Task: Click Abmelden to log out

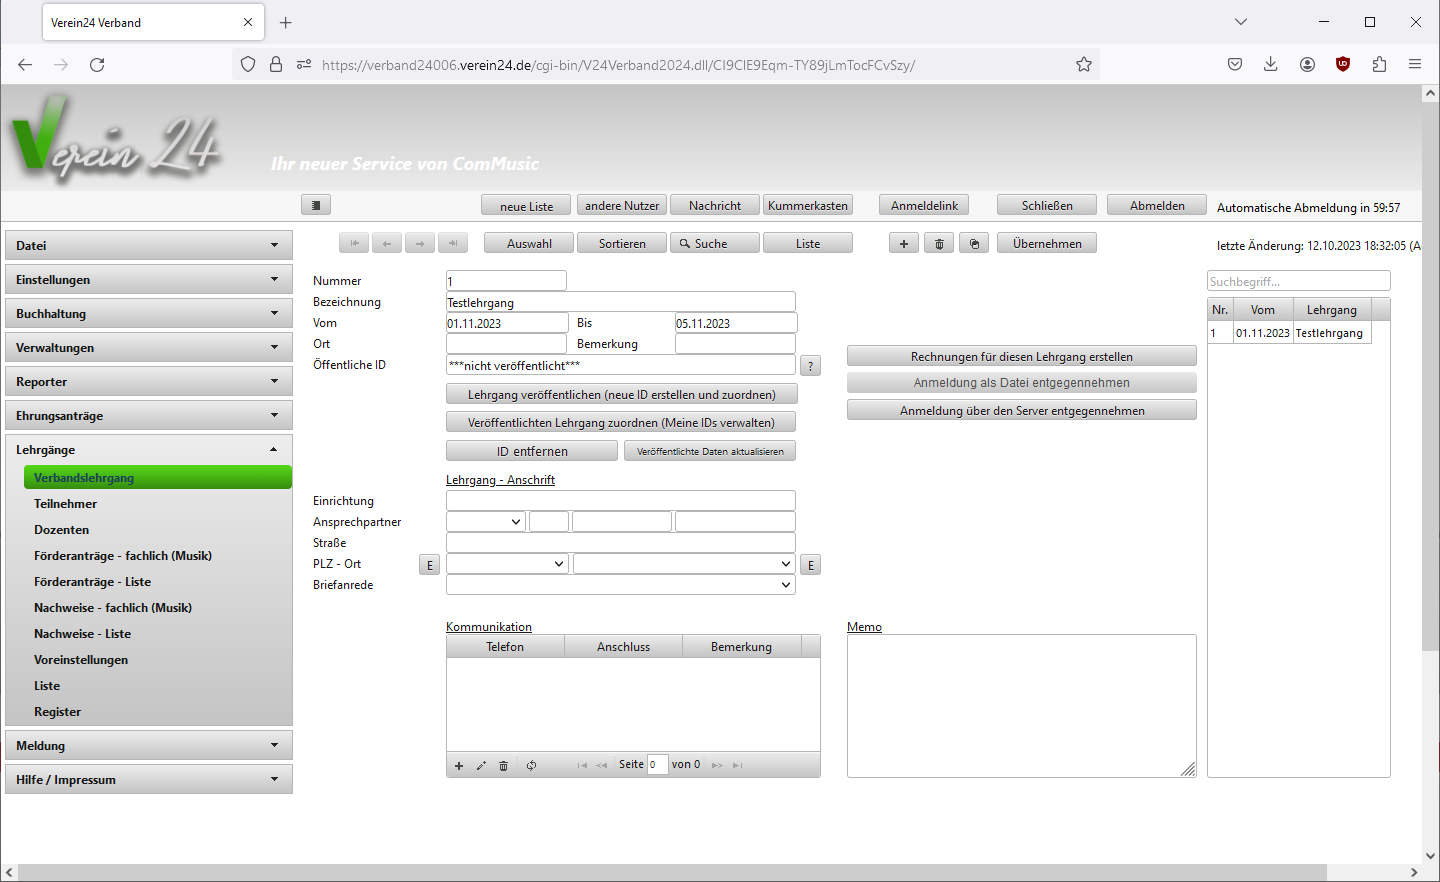Action: tap(1157, 205)
